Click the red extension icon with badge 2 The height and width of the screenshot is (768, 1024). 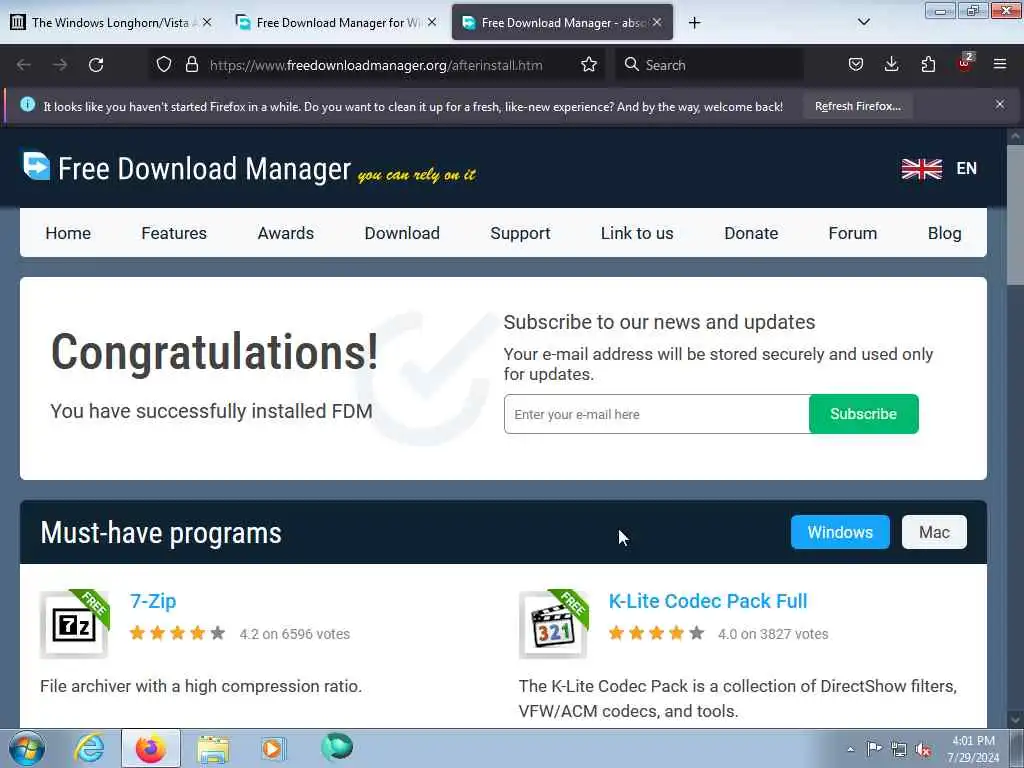[965, 63]
